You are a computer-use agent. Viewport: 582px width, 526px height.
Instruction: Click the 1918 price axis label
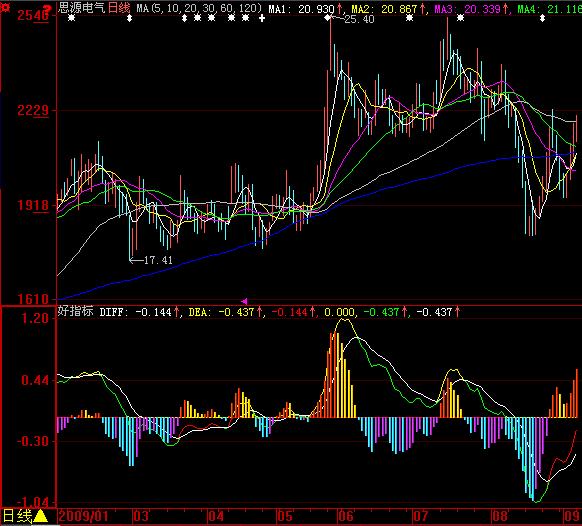[x=33, y=205]
